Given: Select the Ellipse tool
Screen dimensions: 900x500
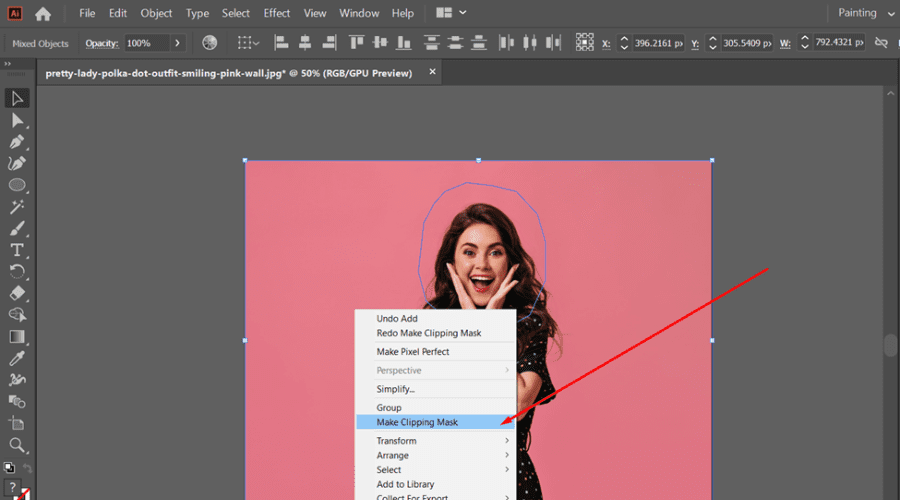Looking at the screenshot, I should pos(17,185).
